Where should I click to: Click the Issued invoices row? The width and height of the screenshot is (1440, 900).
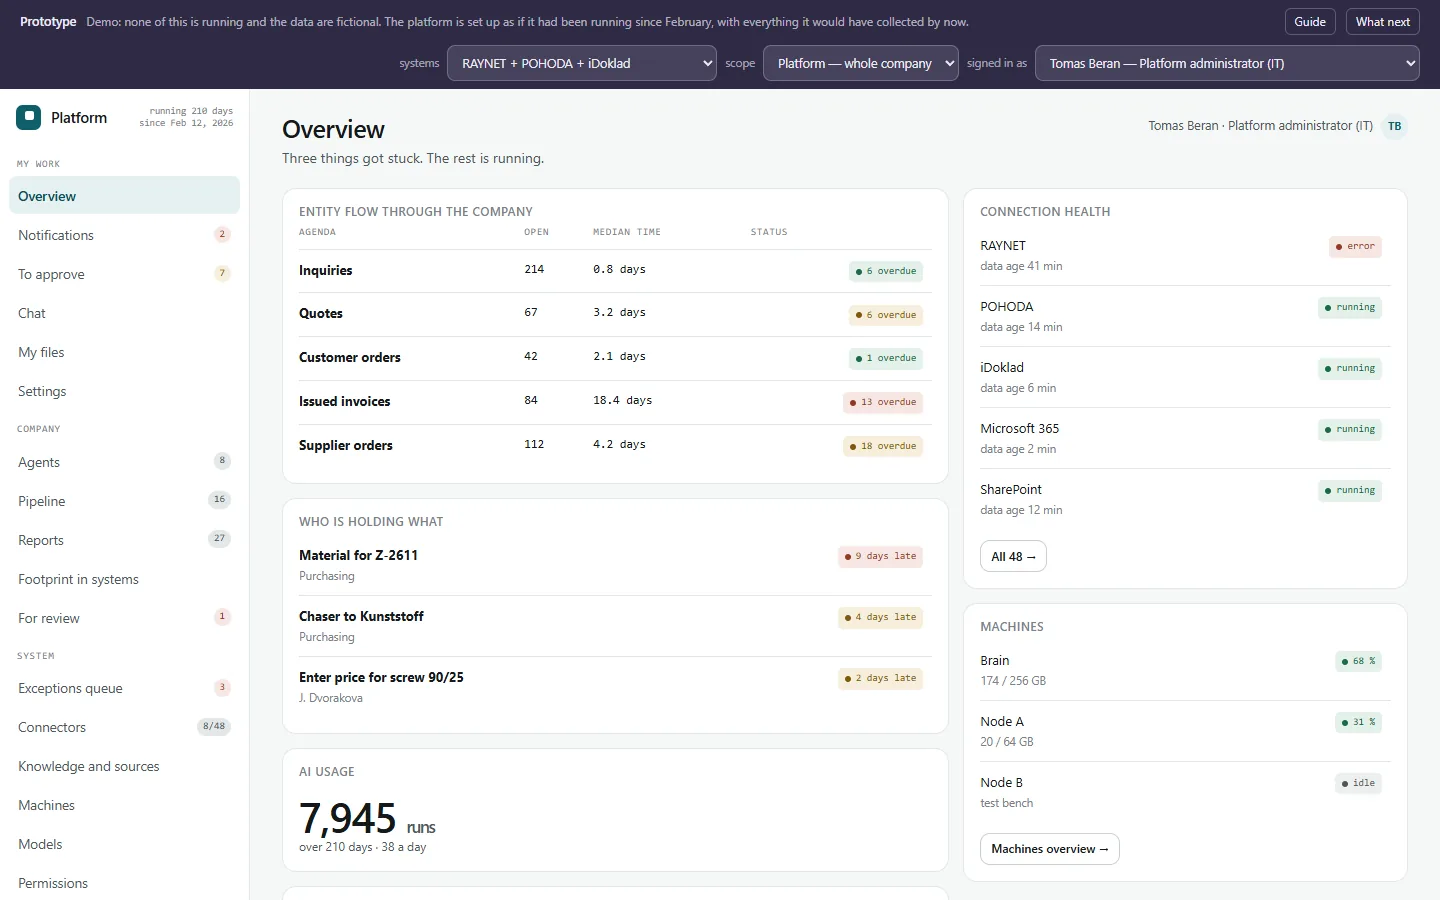(615, 402)
